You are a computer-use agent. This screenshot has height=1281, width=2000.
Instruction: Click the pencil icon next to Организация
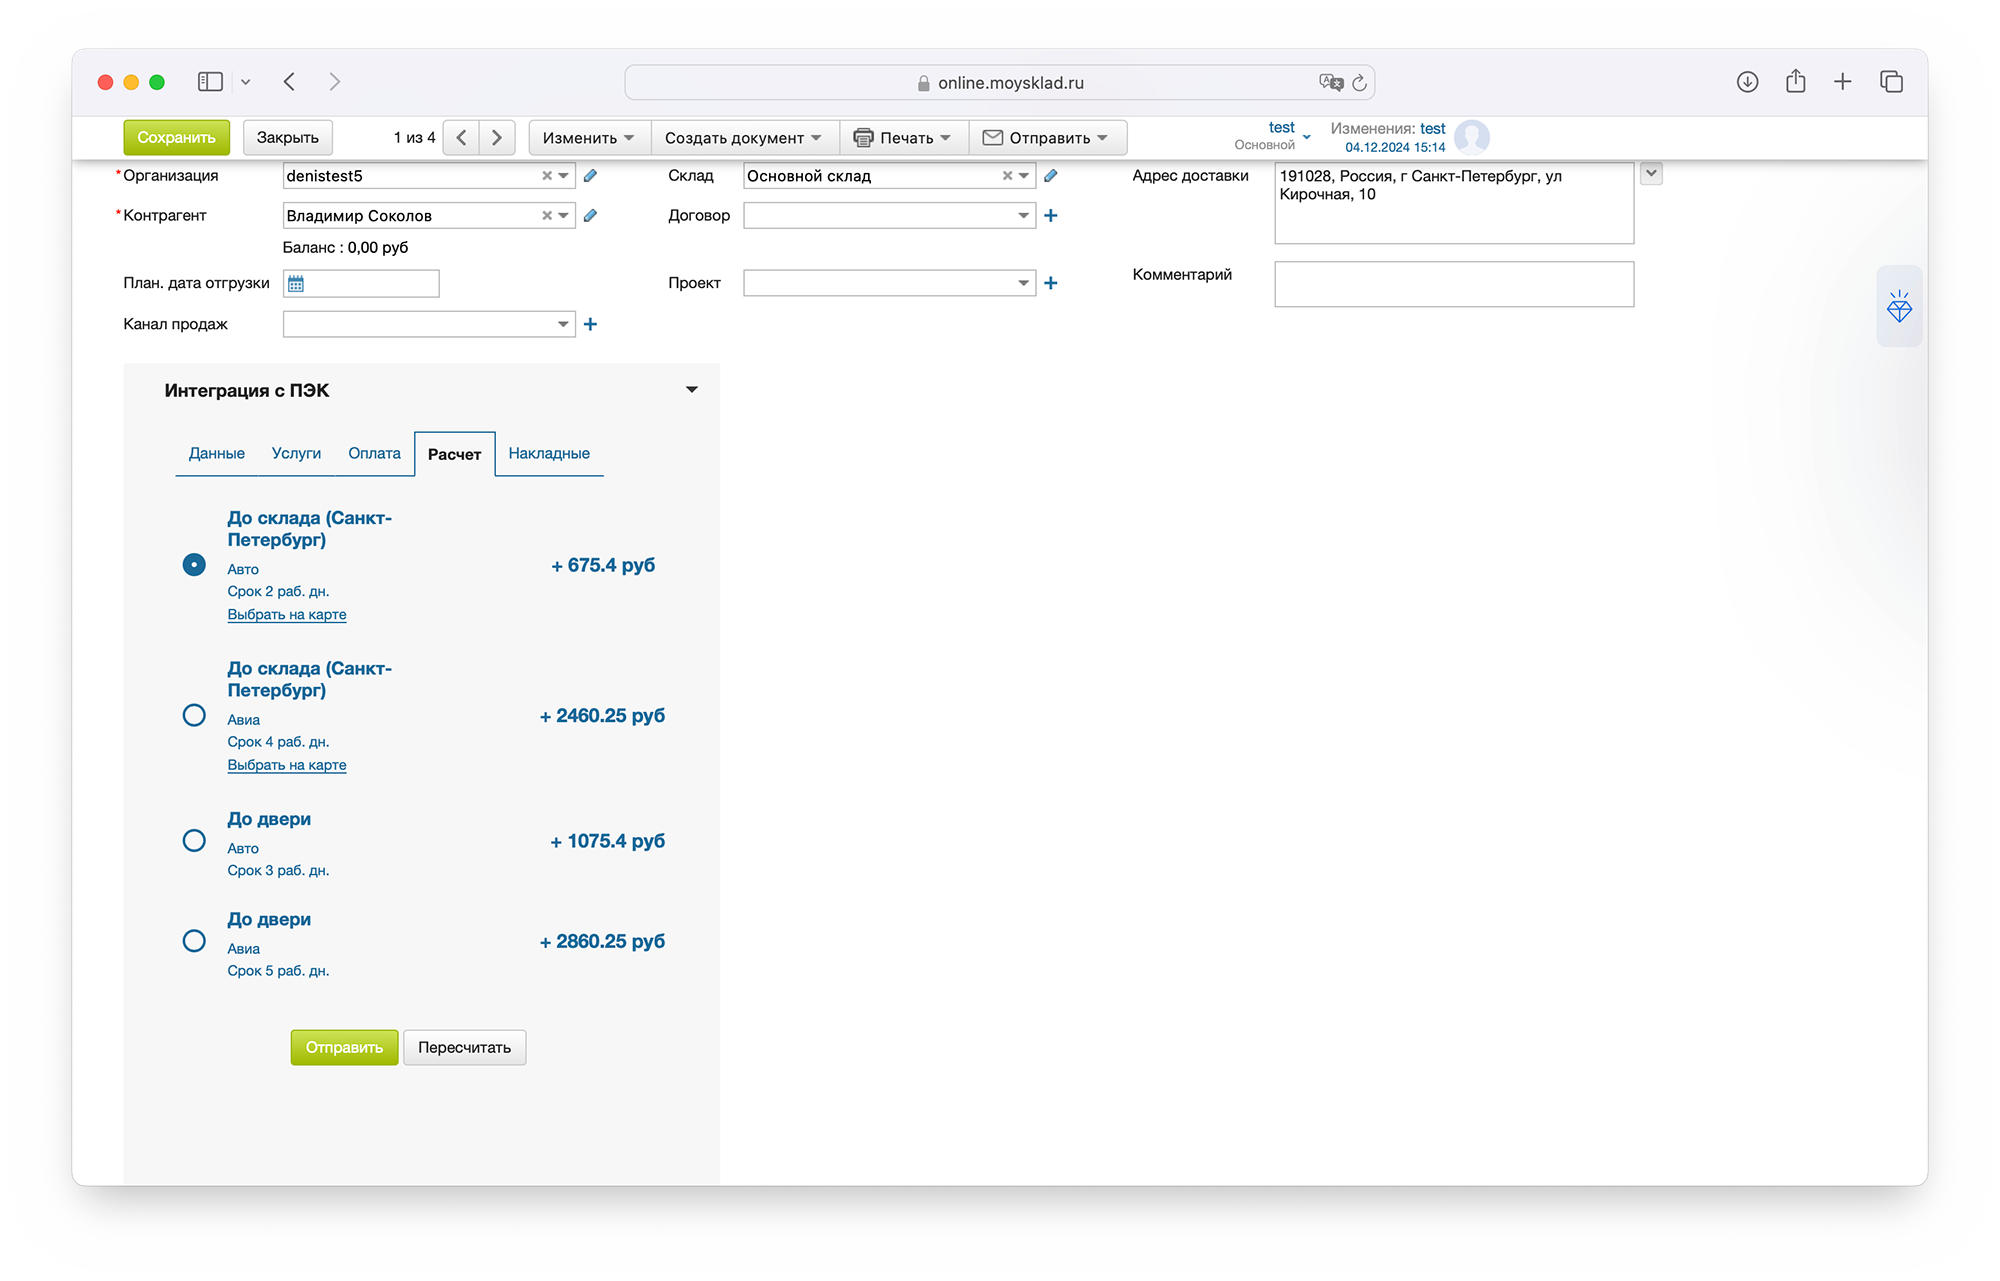click(x=590, y=176)
